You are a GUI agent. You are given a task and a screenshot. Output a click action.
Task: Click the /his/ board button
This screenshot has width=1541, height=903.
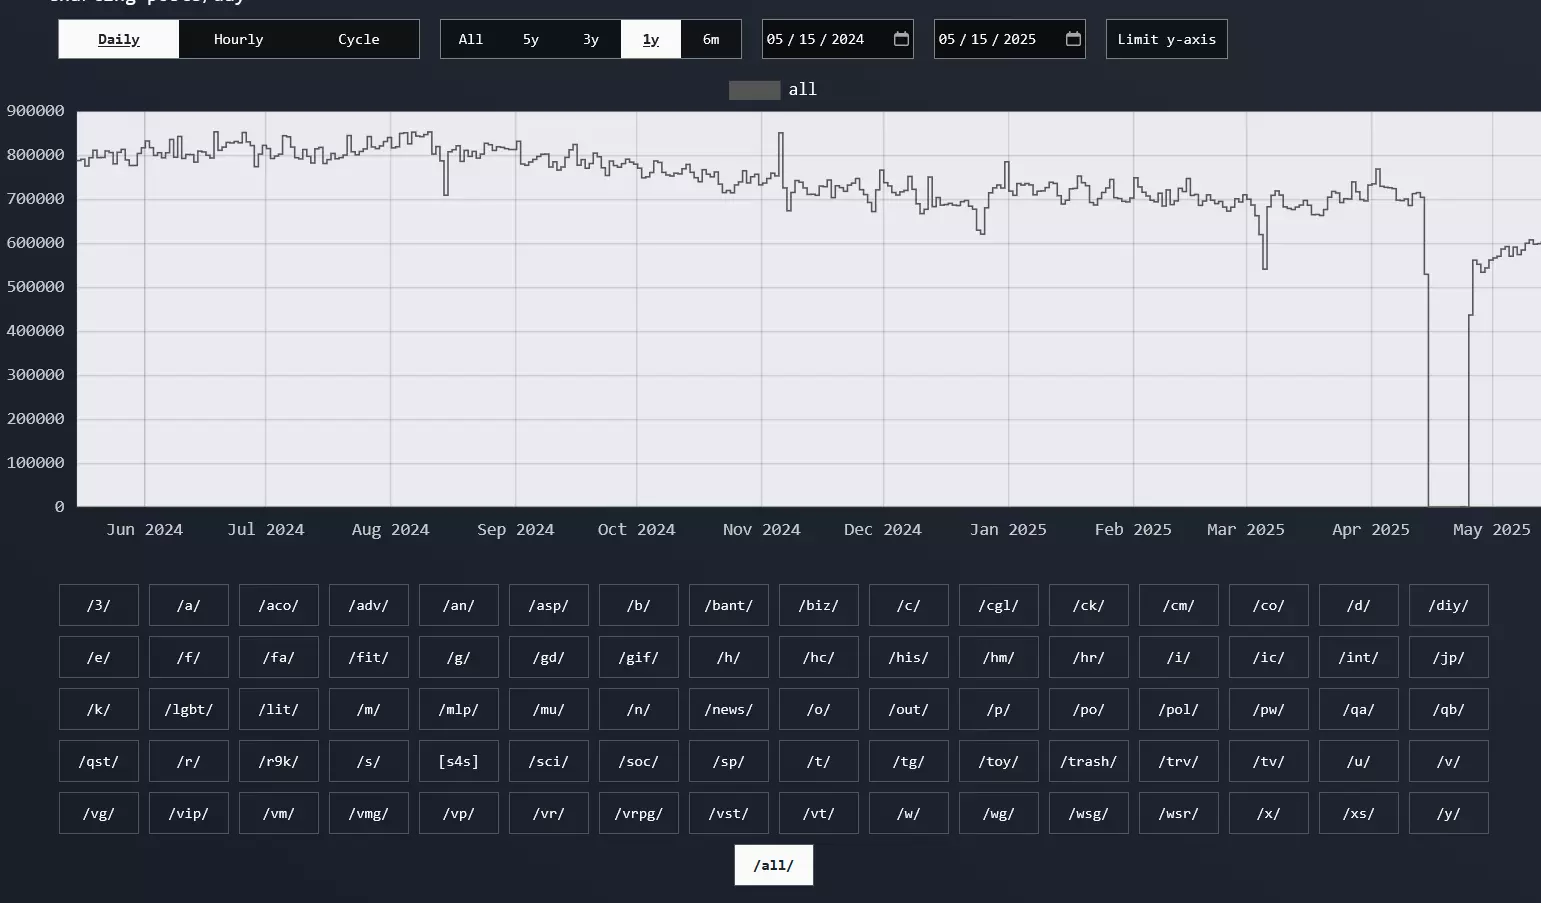point(909,657)
